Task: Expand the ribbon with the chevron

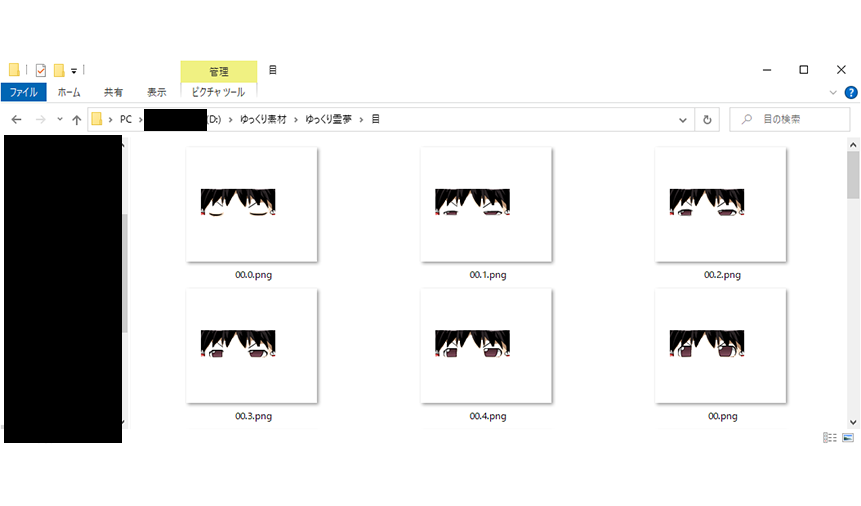Action: click(833, 93)
